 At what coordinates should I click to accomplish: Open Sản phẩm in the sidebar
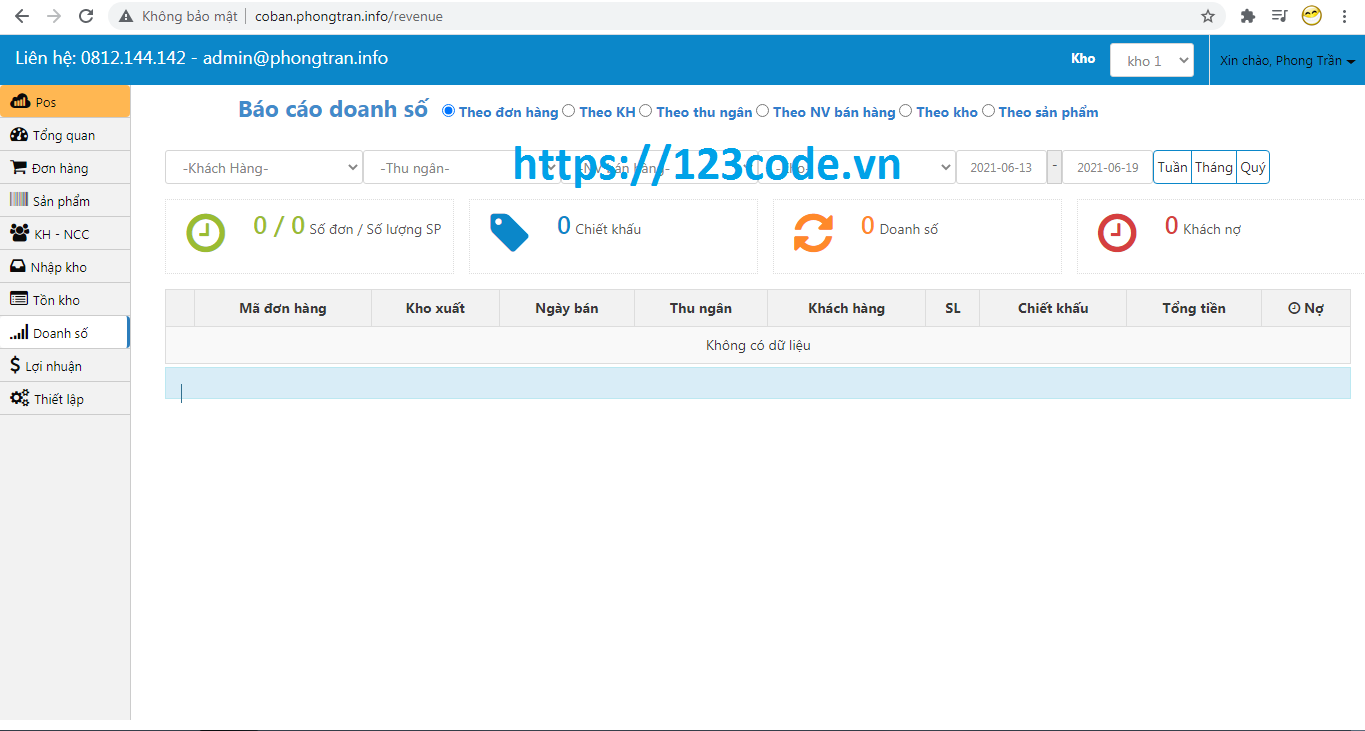(x=65, y=201)
